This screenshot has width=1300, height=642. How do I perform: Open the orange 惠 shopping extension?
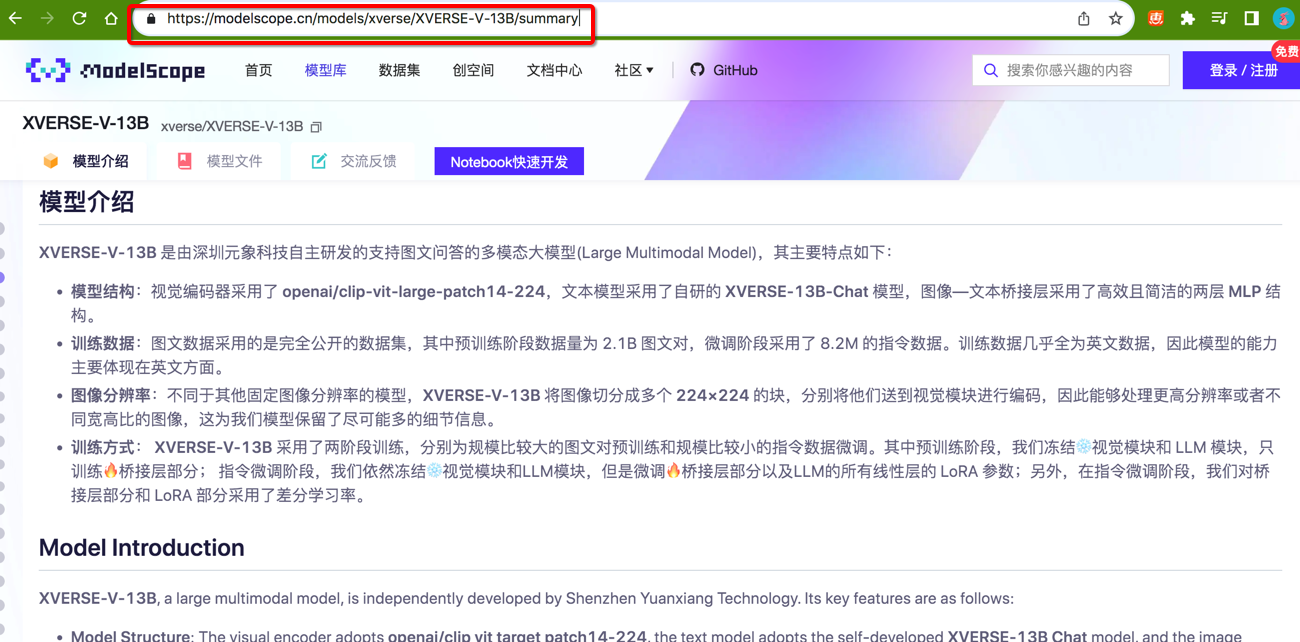coord(1156,18)
